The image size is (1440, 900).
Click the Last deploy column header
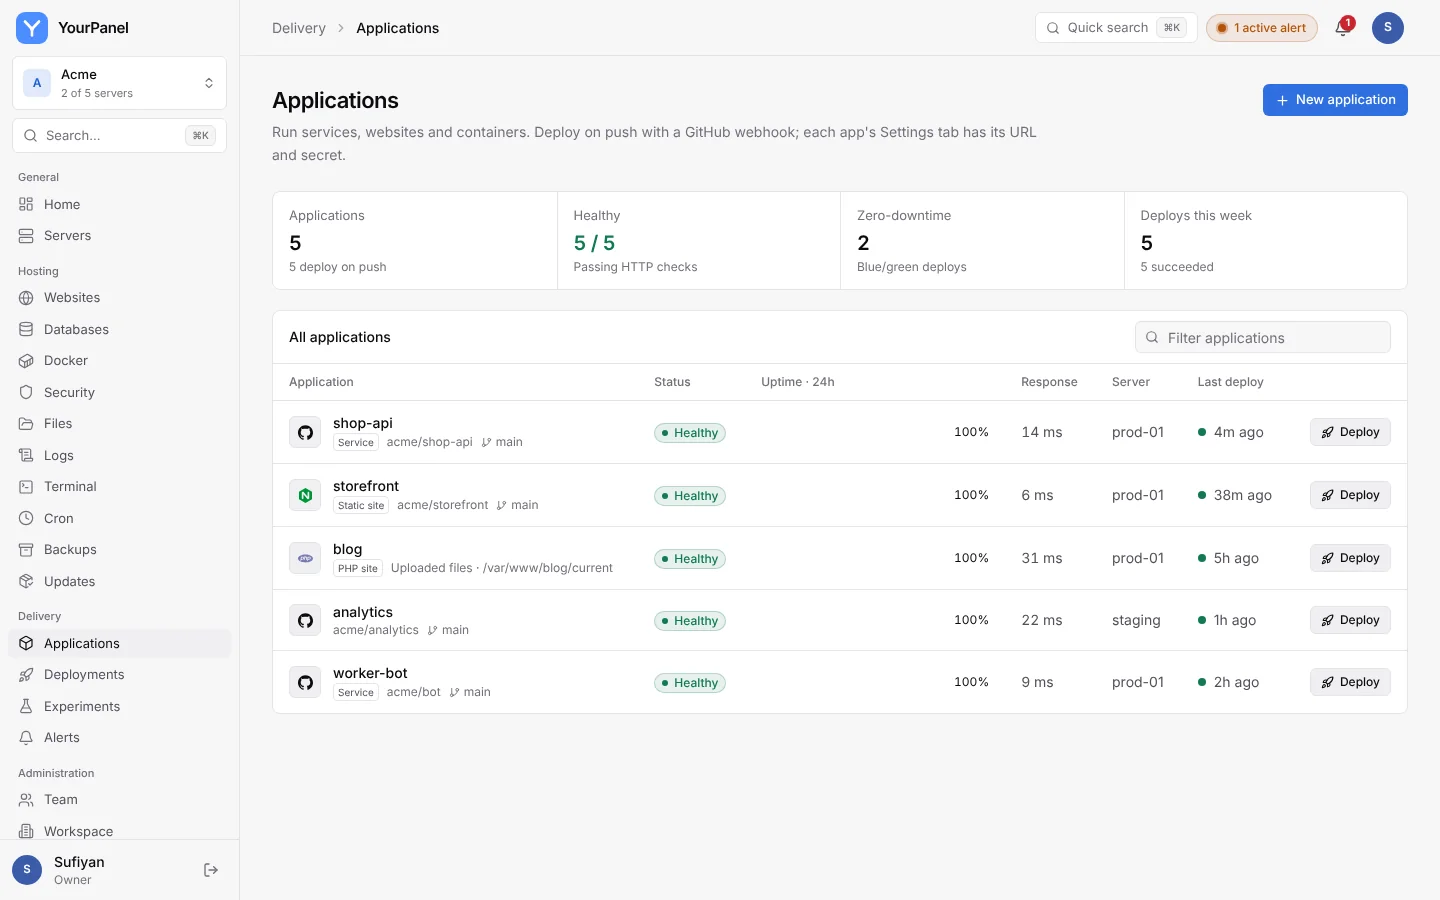click(x=1230, y=382)
